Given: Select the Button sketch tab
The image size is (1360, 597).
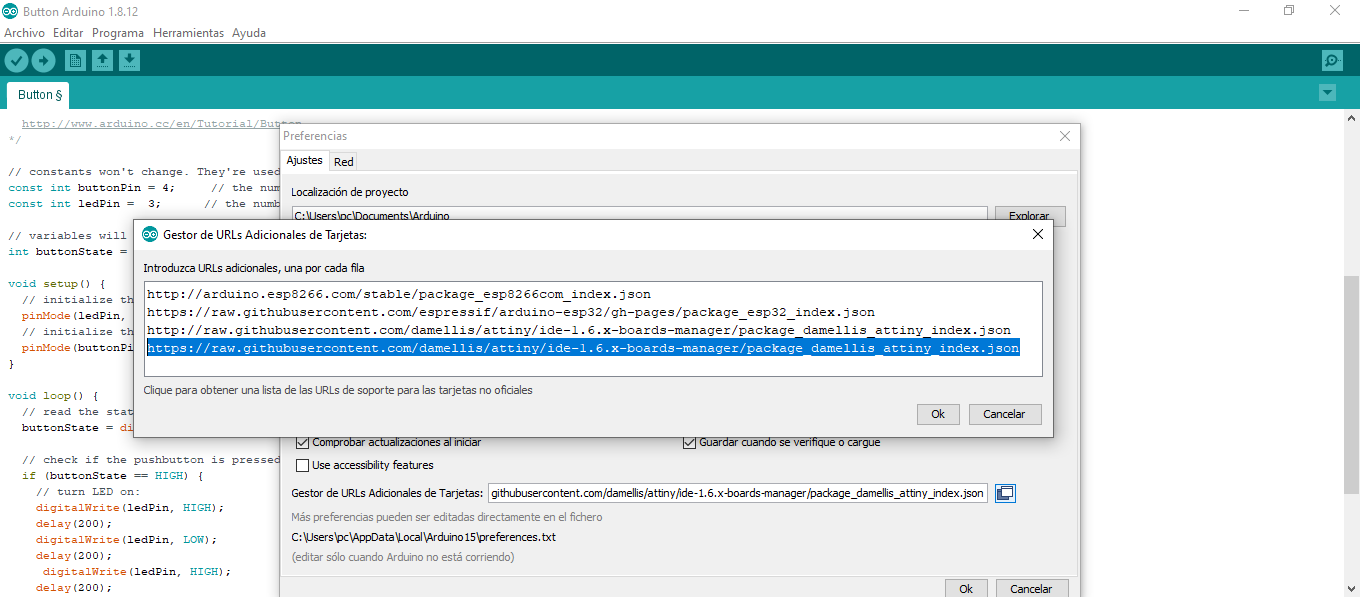Looking at the screenshot, I should 40,95.
